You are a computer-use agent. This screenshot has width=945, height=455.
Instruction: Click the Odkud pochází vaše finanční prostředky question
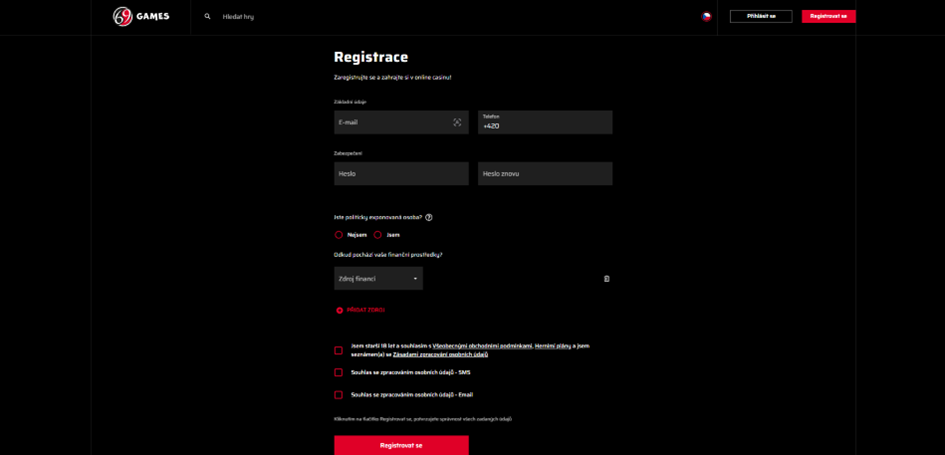[x=388, y=254]
